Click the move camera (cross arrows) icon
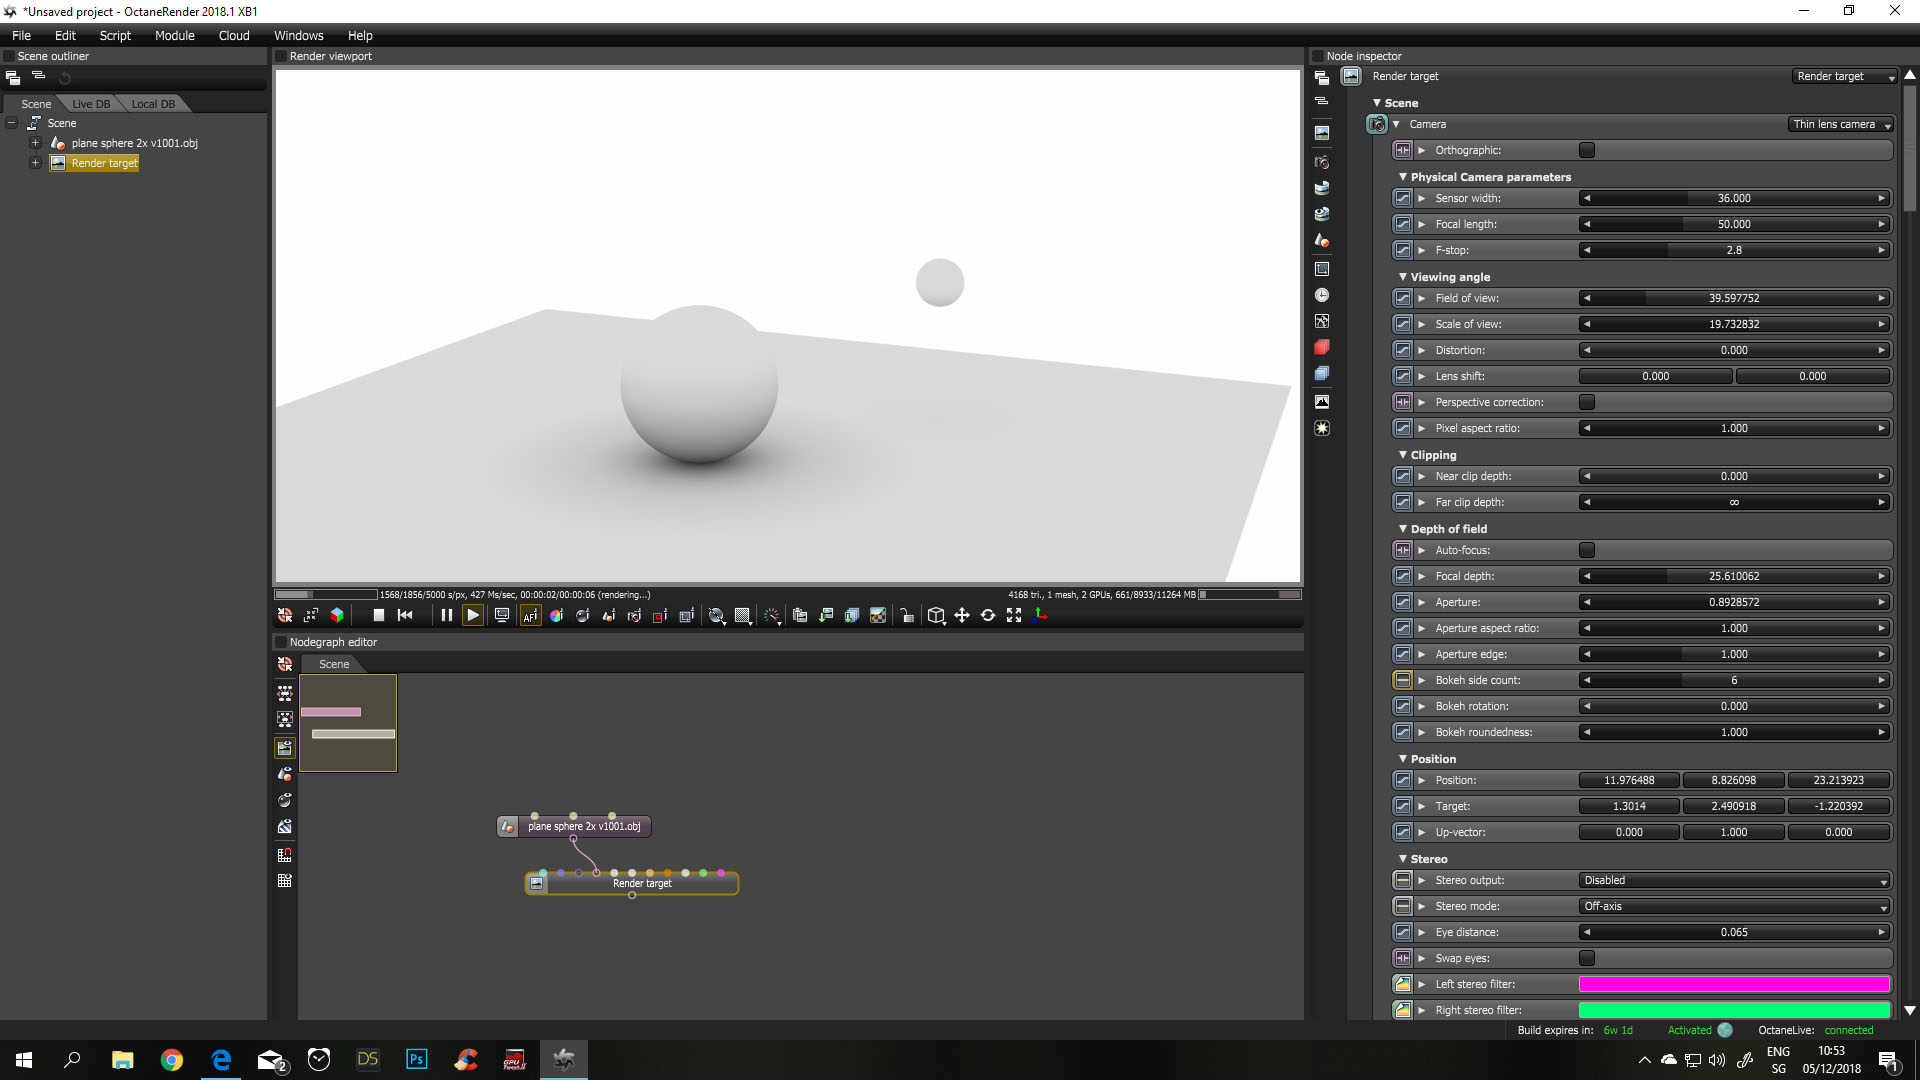Viewport: 1920px width, 1080px height. 962,616
